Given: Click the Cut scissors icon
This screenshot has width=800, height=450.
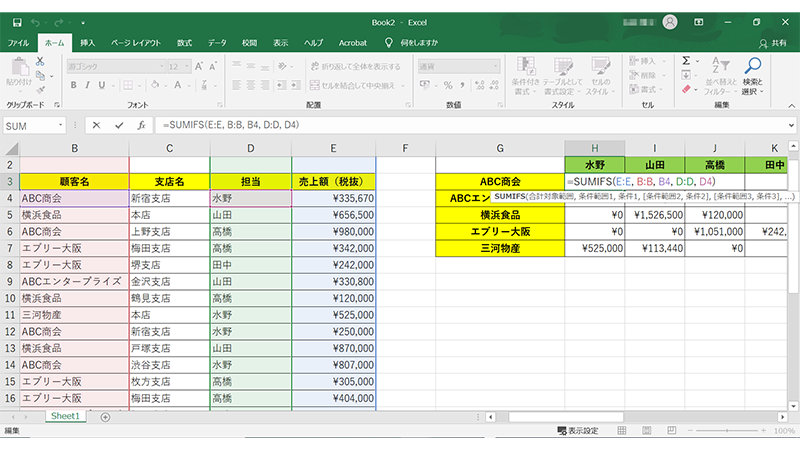Looking at the screenshot, I should pos(40,61).
